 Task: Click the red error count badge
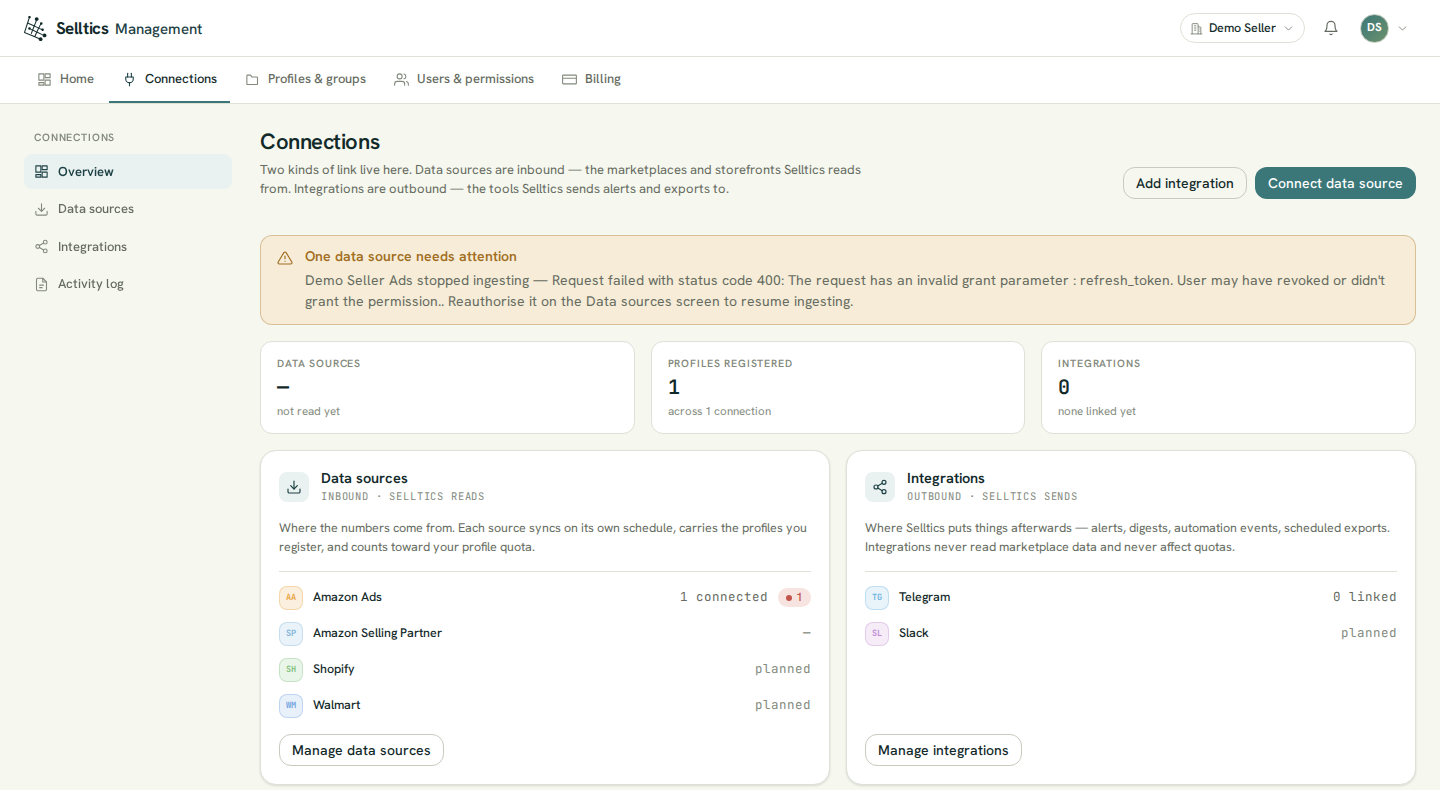(x=794, y=597)
